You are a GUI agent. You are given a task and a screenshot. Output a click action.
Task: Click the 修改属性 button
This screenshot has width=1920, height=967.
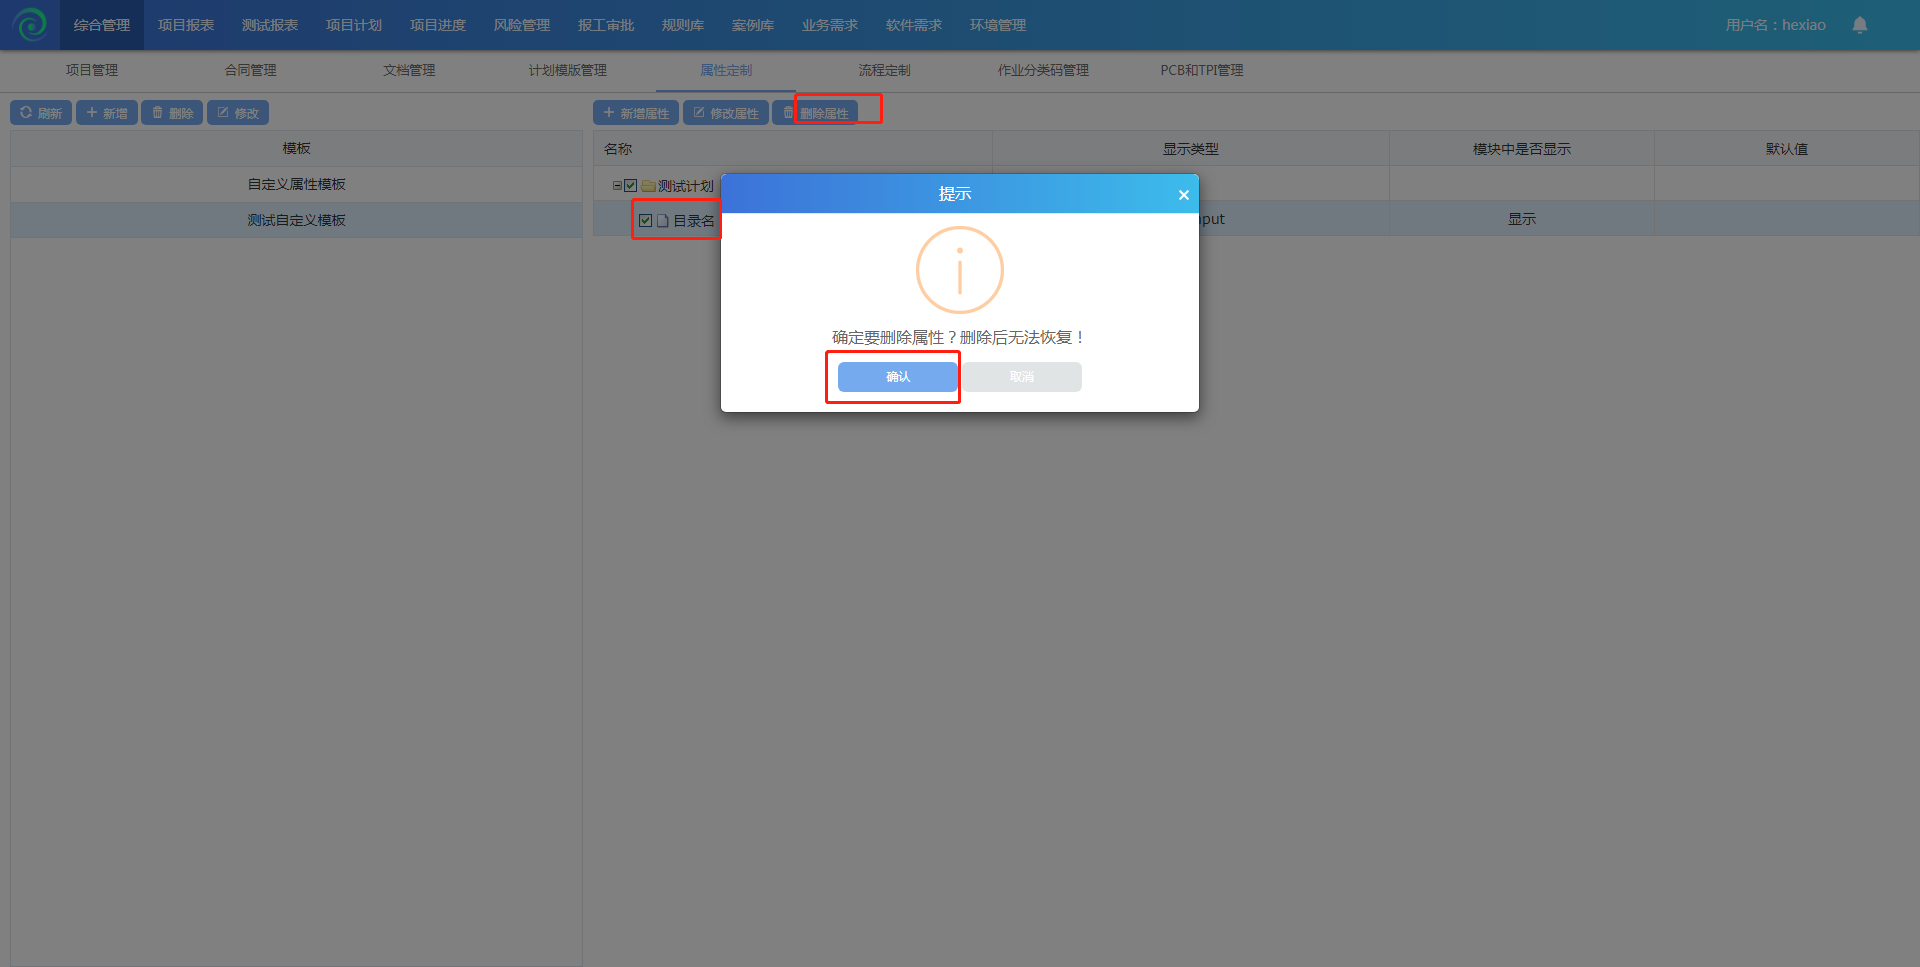coord(726,113)
